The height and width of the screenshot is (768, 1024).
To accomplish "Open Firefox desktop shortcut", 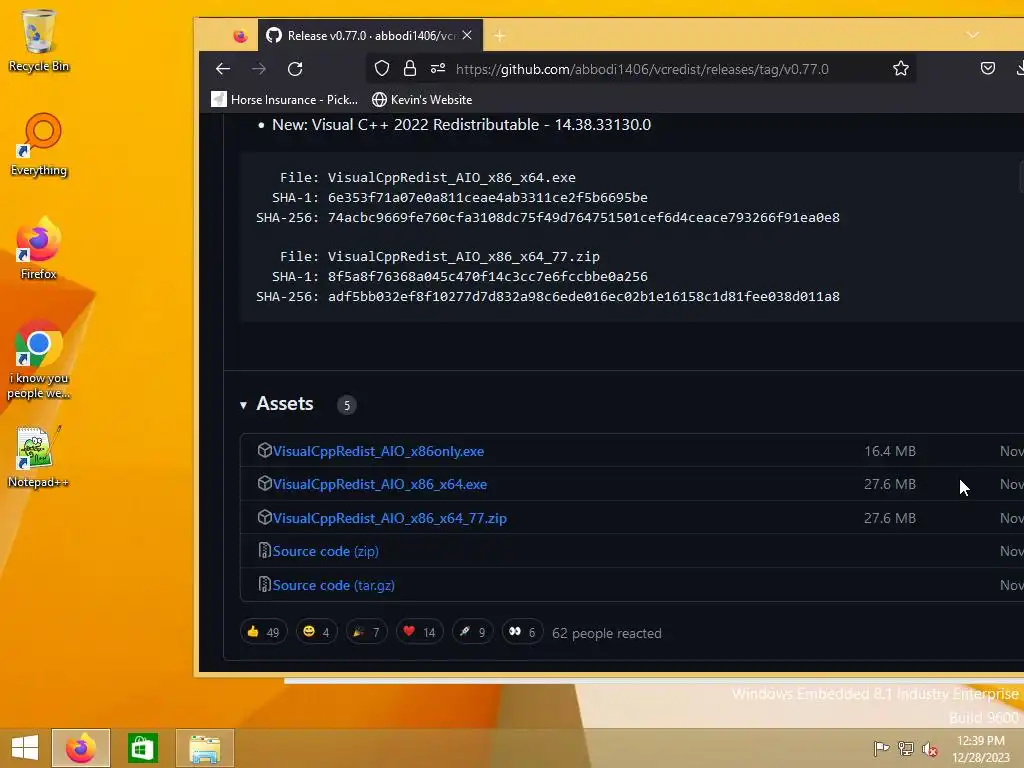I will click(39, 248).
